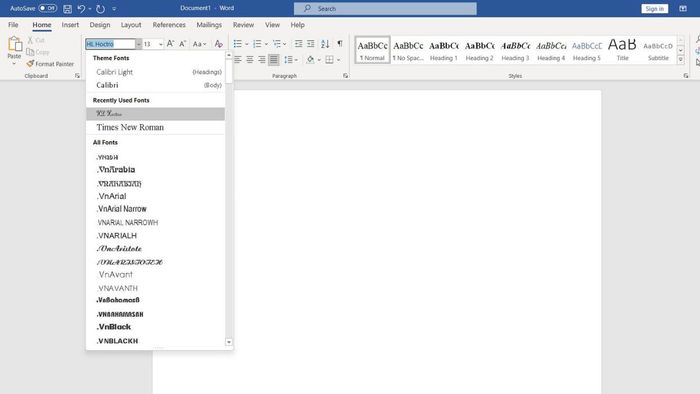
Task: Toggle Align Left alignment
Action: pyautogui.click(x=238, y=59)
